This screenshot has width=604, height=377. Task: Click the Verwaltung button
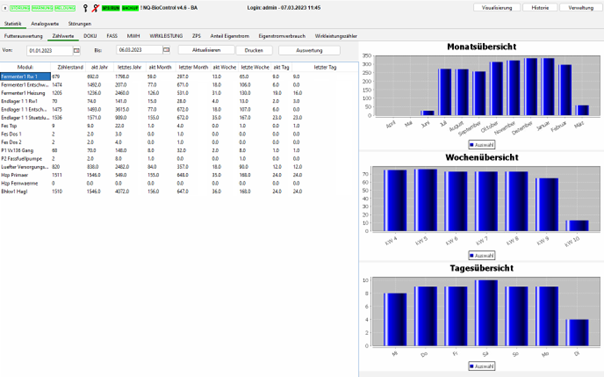[581, 8]
